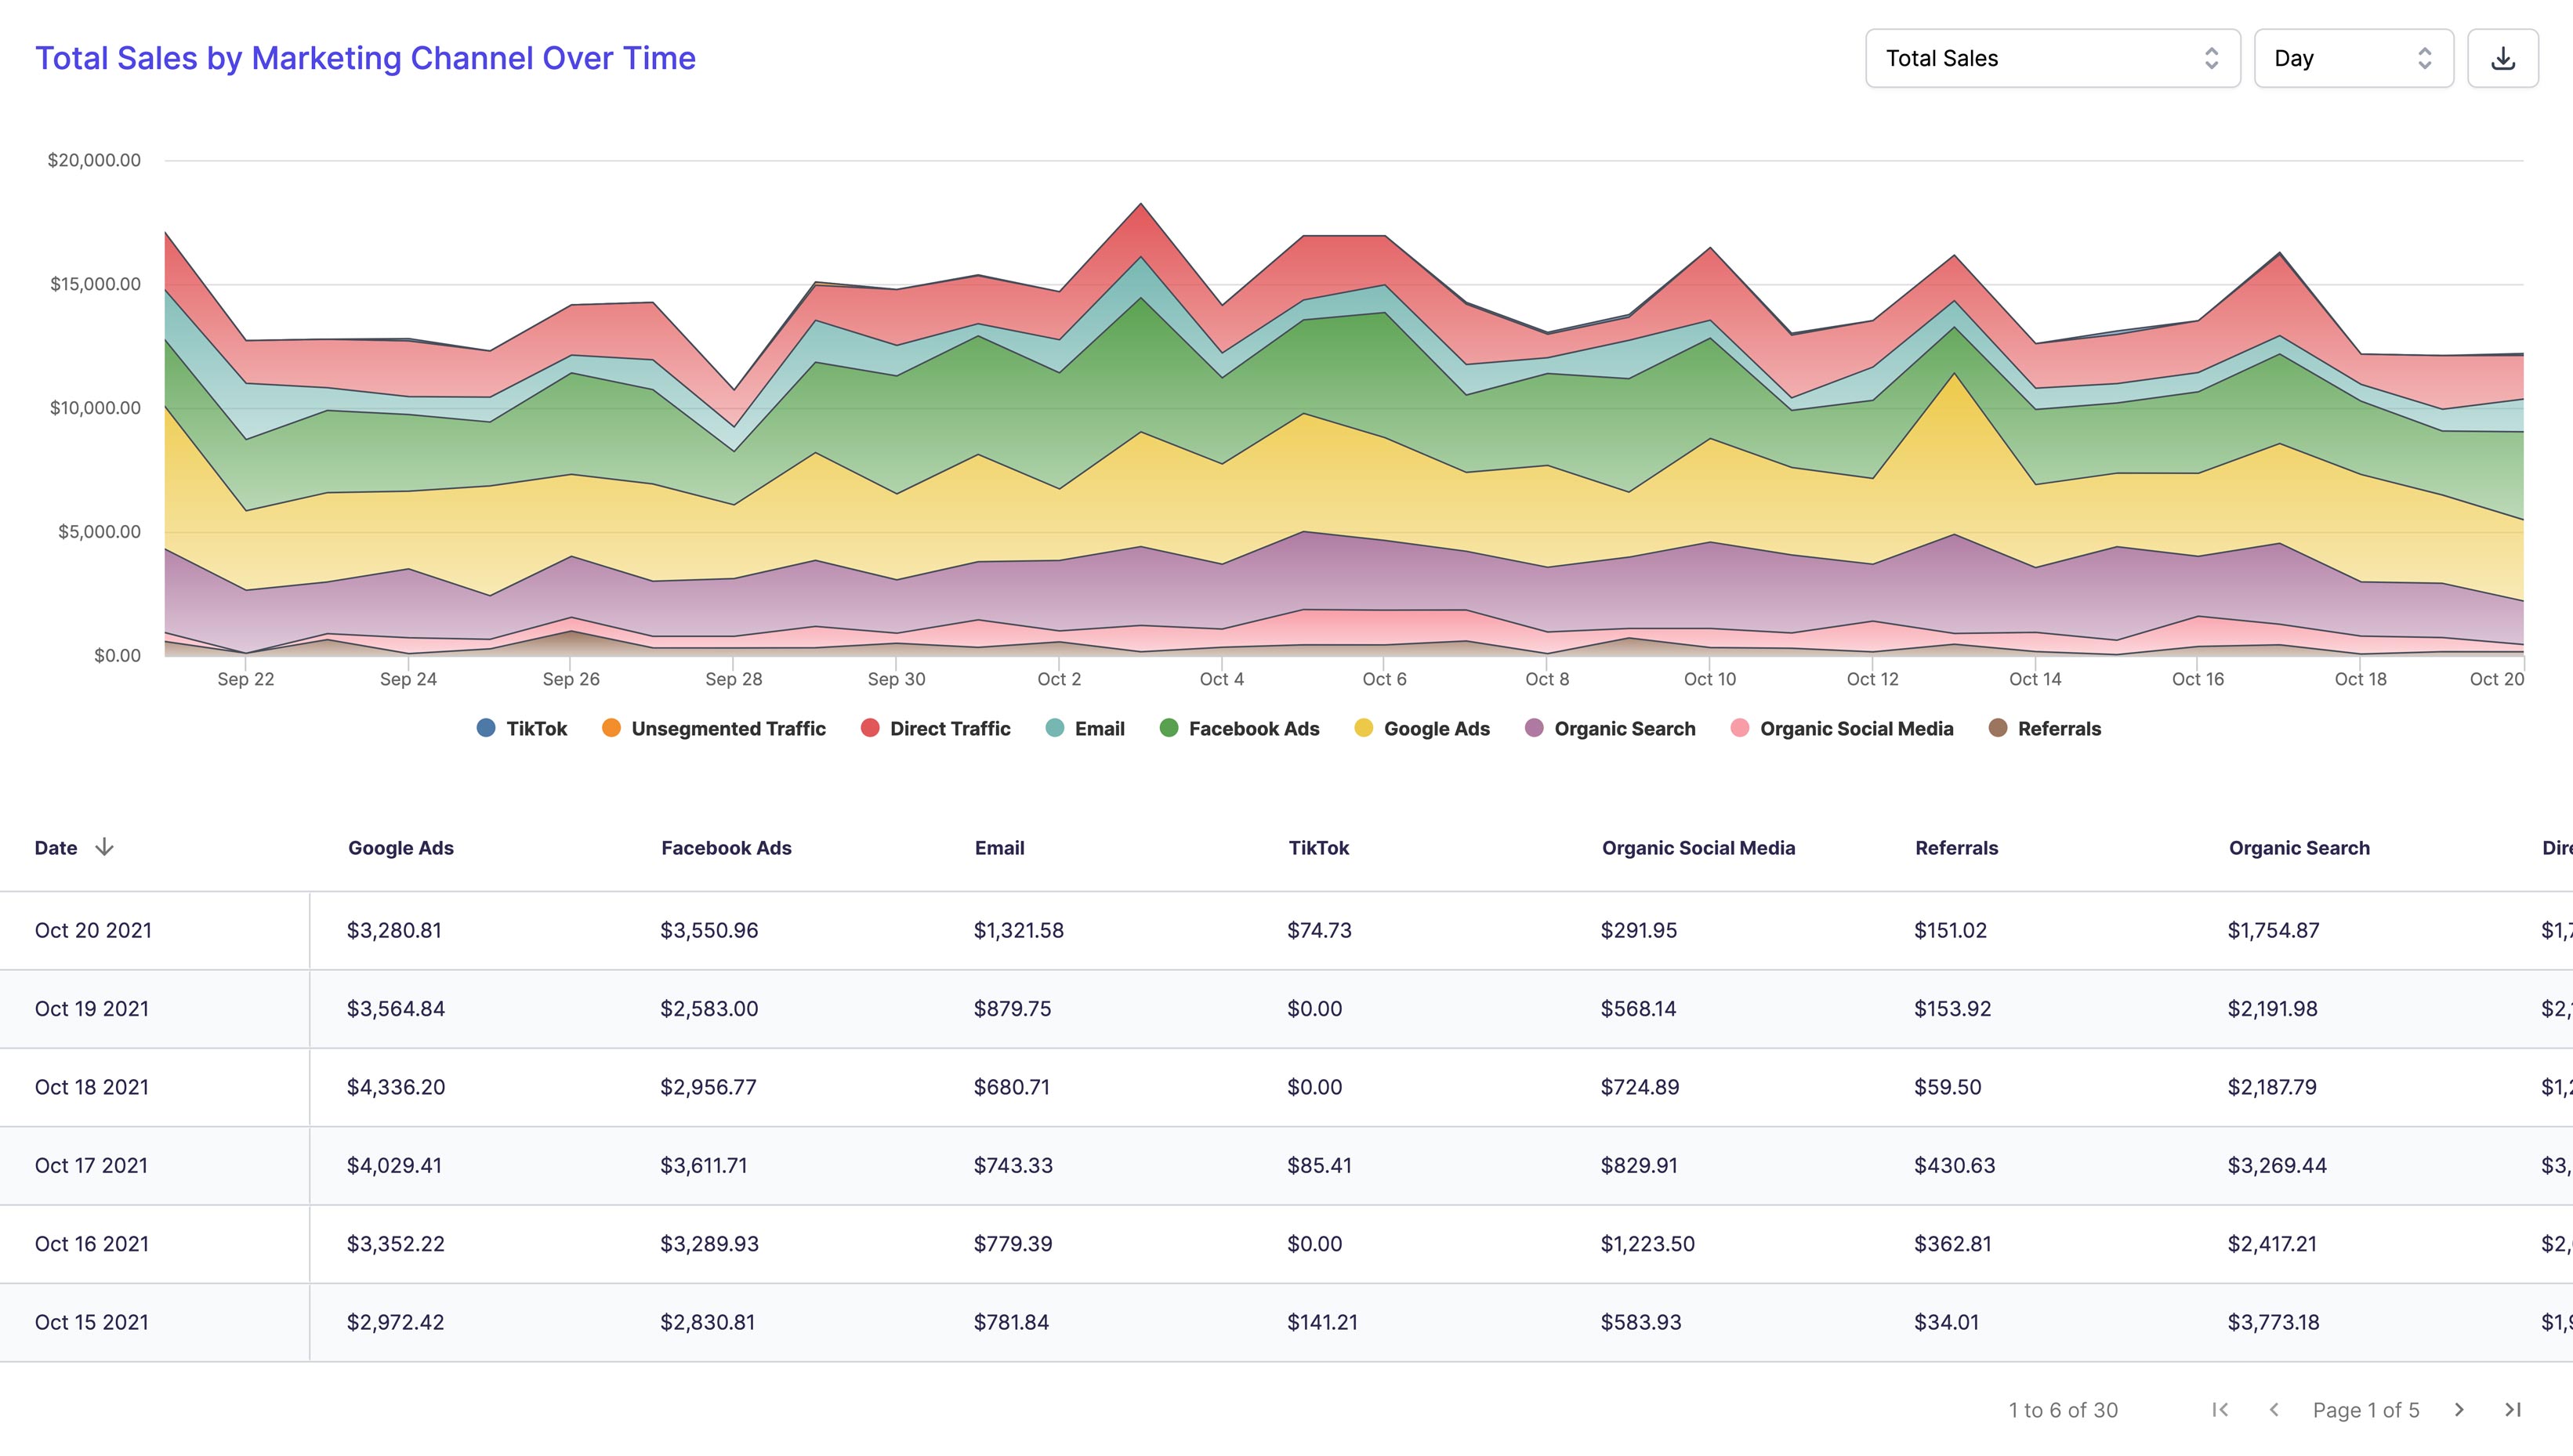Hide the Referrals series from the chart
The image size is (2573, 1456).
pyautogui.click(x=2046, y=728)
